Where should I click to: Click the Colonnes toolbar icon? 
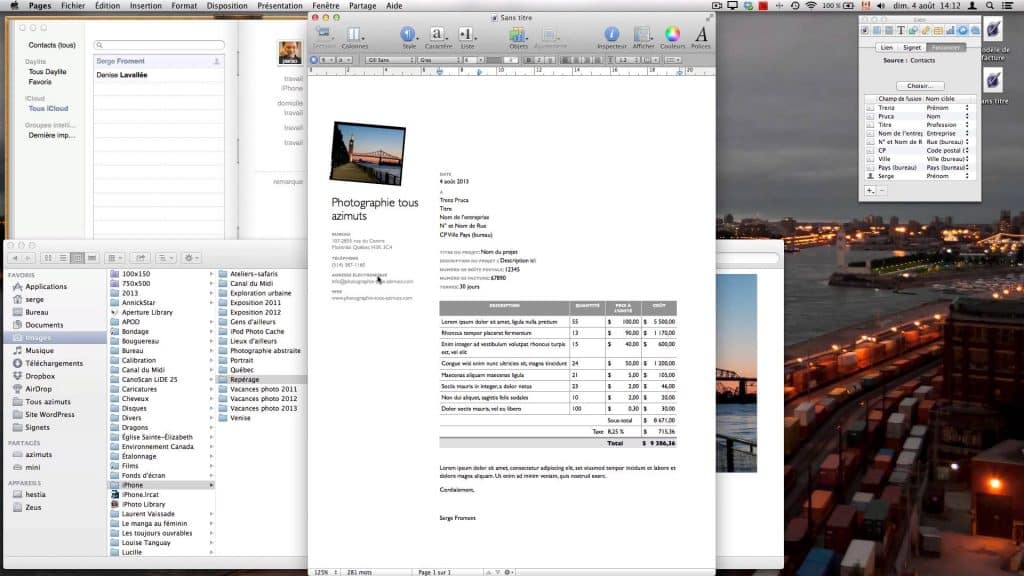tap(354, 35)
